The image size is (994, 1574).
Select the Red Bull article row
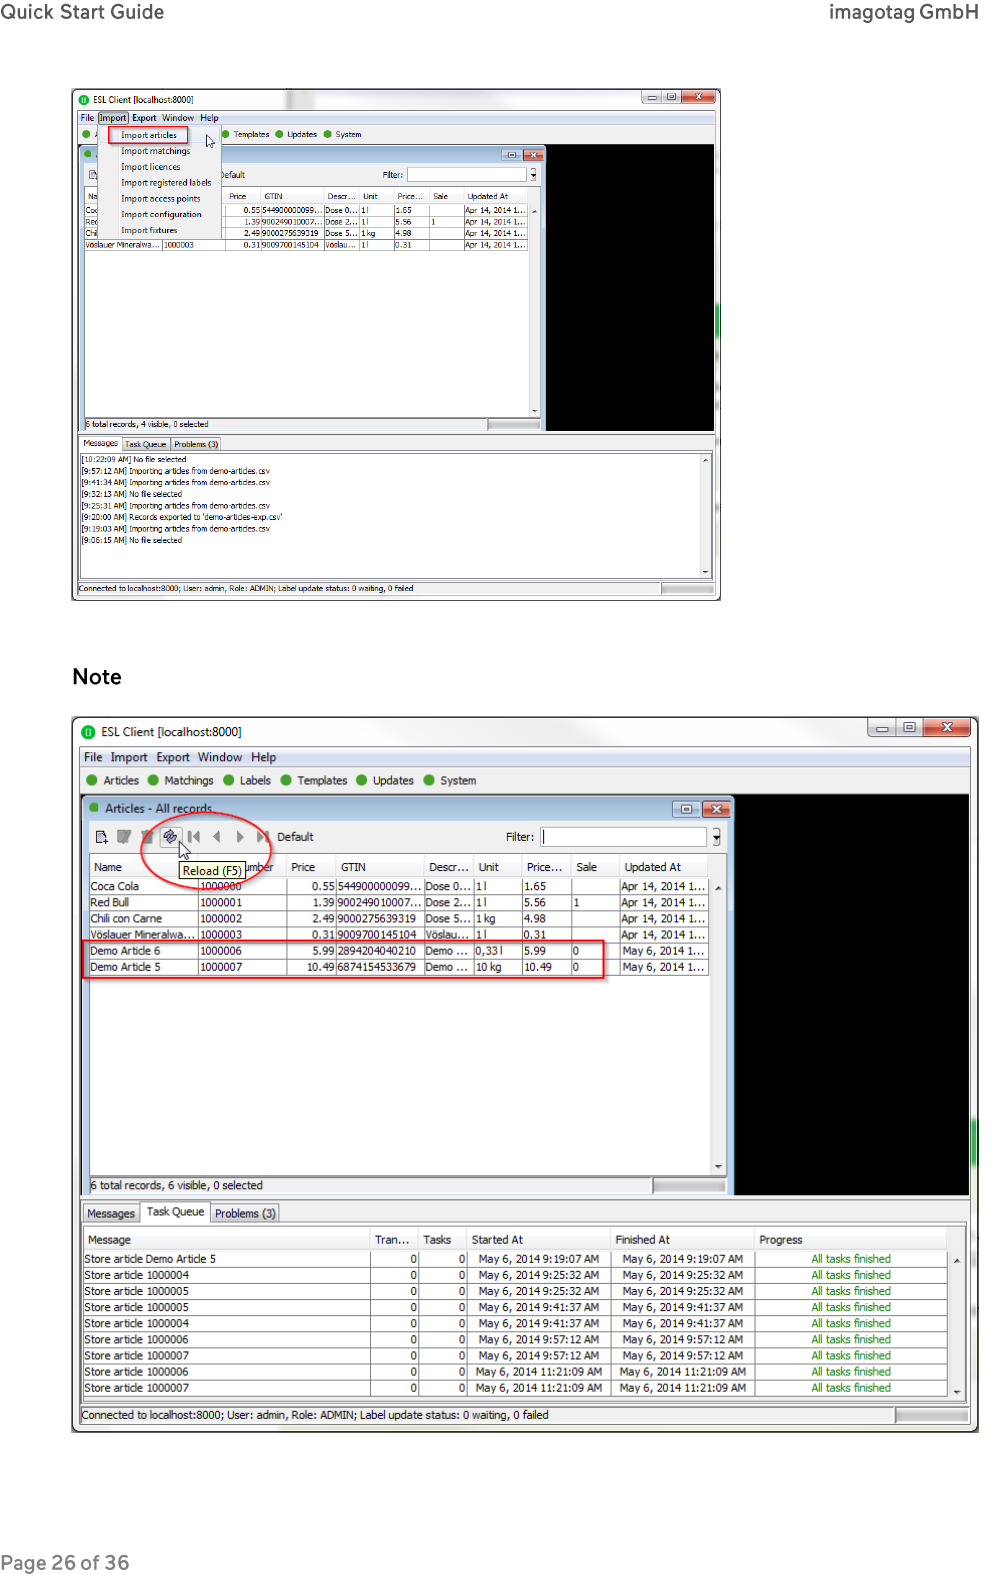tap(399, 902)
